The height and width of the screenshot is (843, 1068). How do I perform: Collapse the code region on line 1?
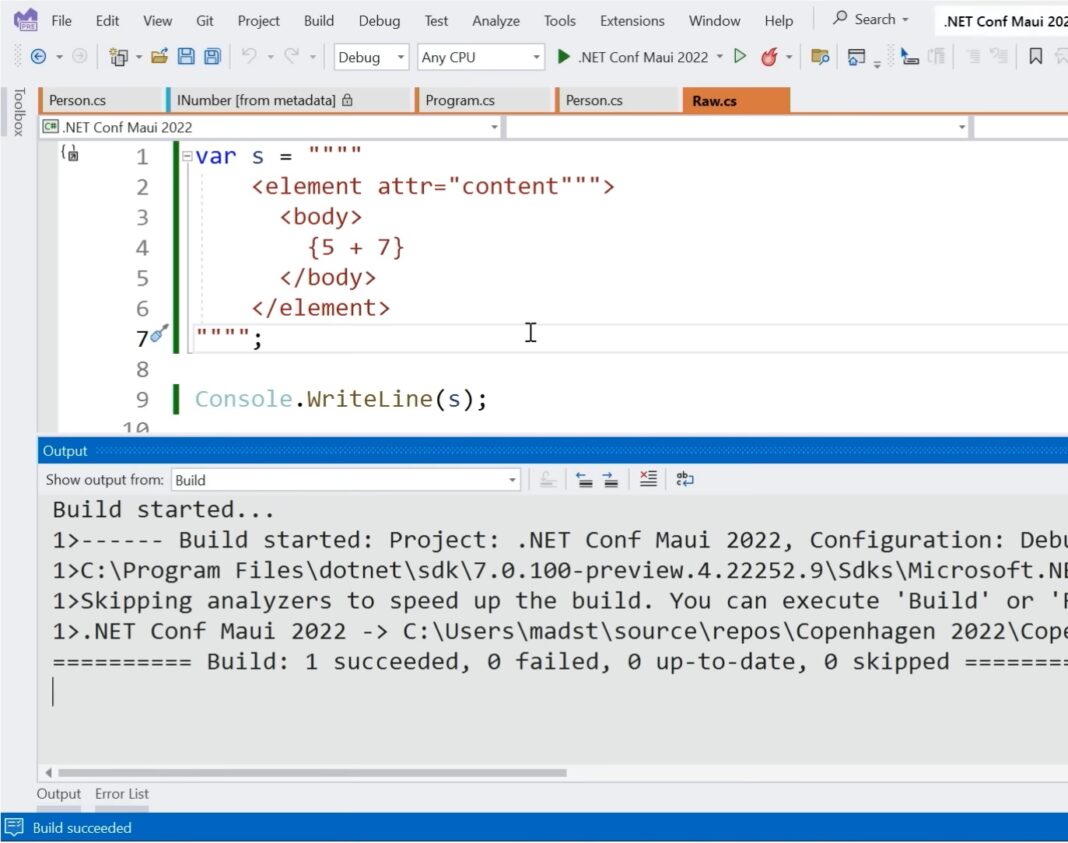[x=186, y=156]
